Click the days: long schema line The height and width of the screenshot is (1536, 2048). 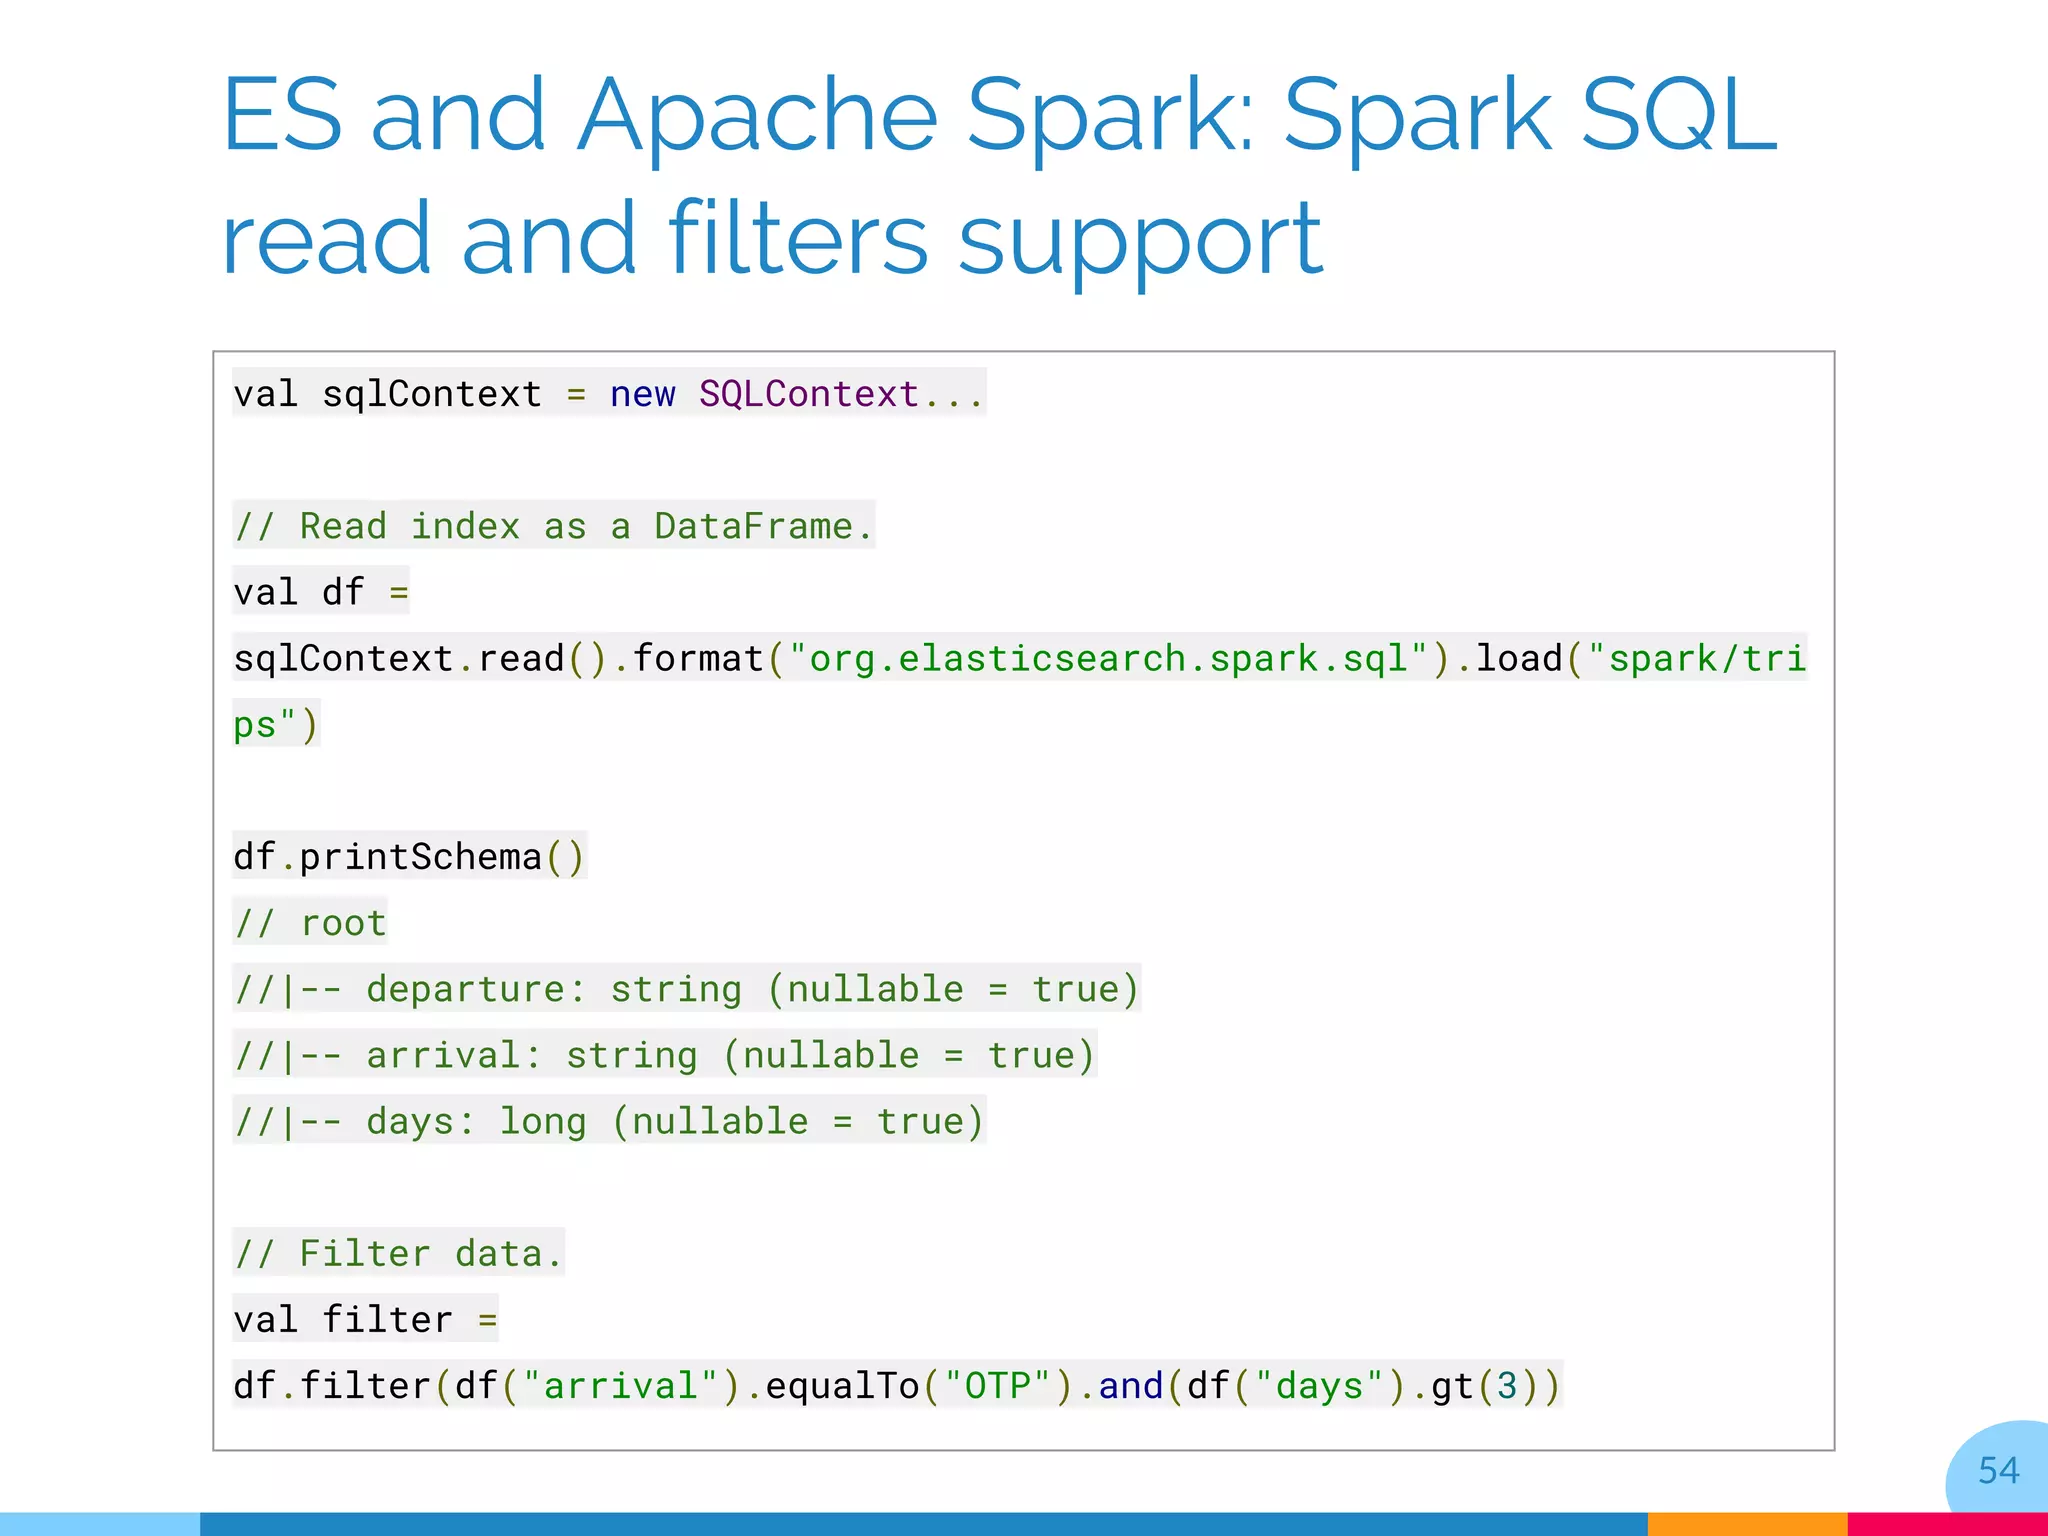coord(609,1120)
